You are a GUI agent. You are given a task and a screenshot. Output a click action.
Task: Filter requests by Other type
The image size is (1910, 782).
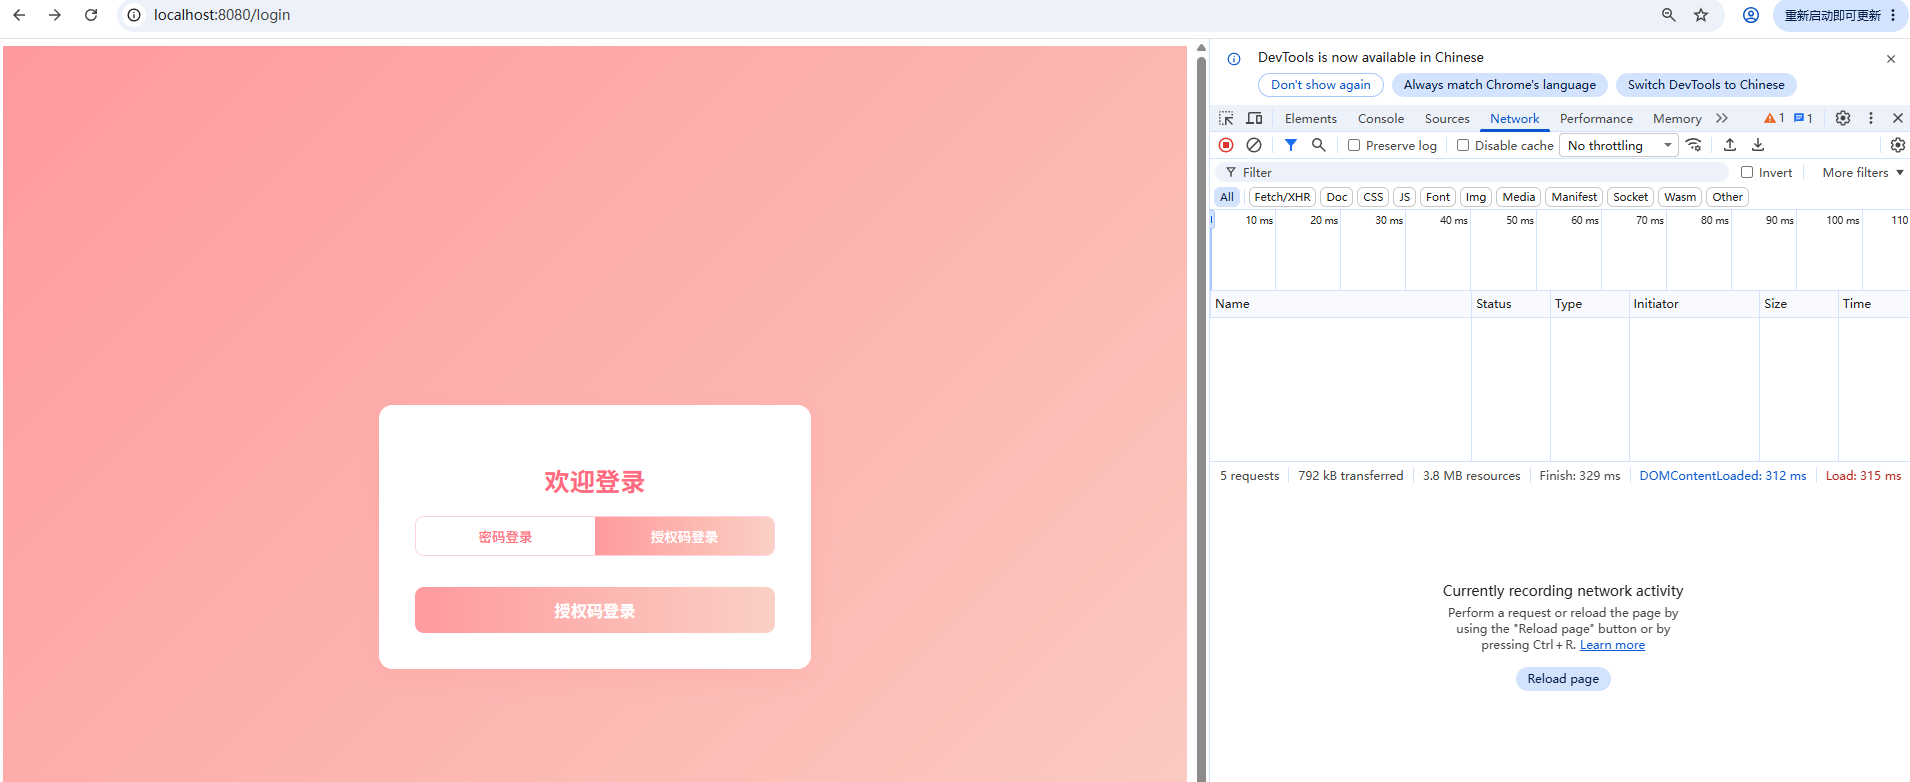(1728, 197)
